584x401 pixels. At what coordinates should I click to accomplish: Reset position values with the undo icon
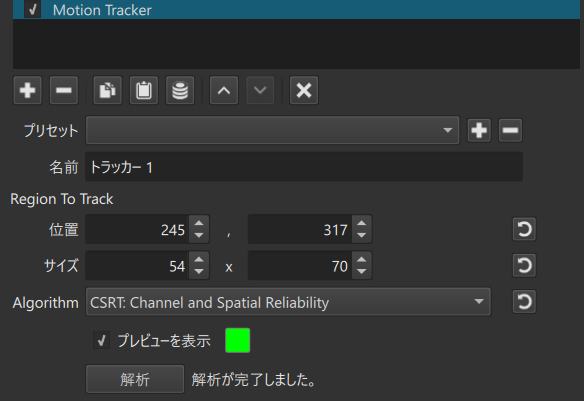click(524, 229)
